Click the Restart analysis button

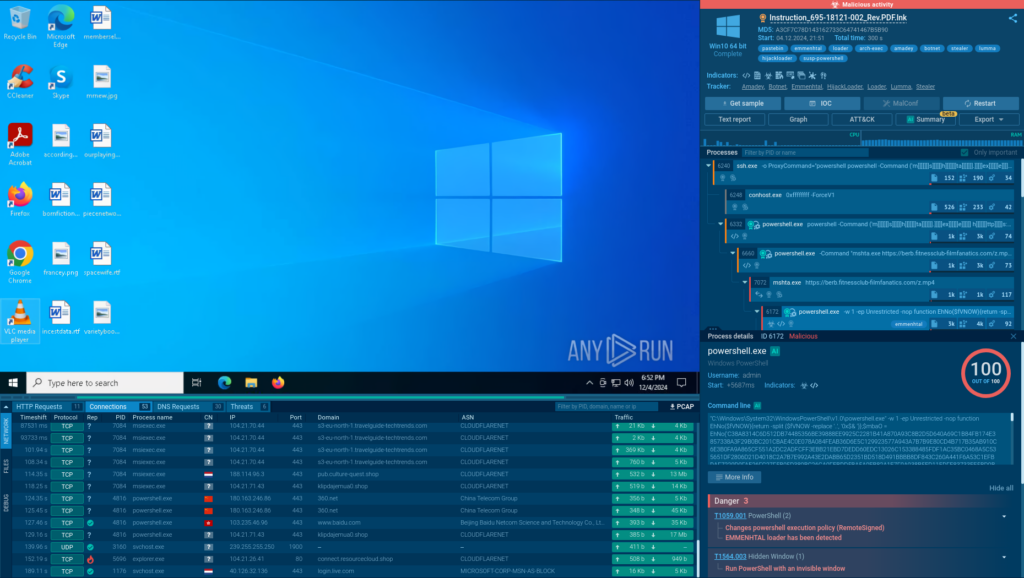[981, 103]
